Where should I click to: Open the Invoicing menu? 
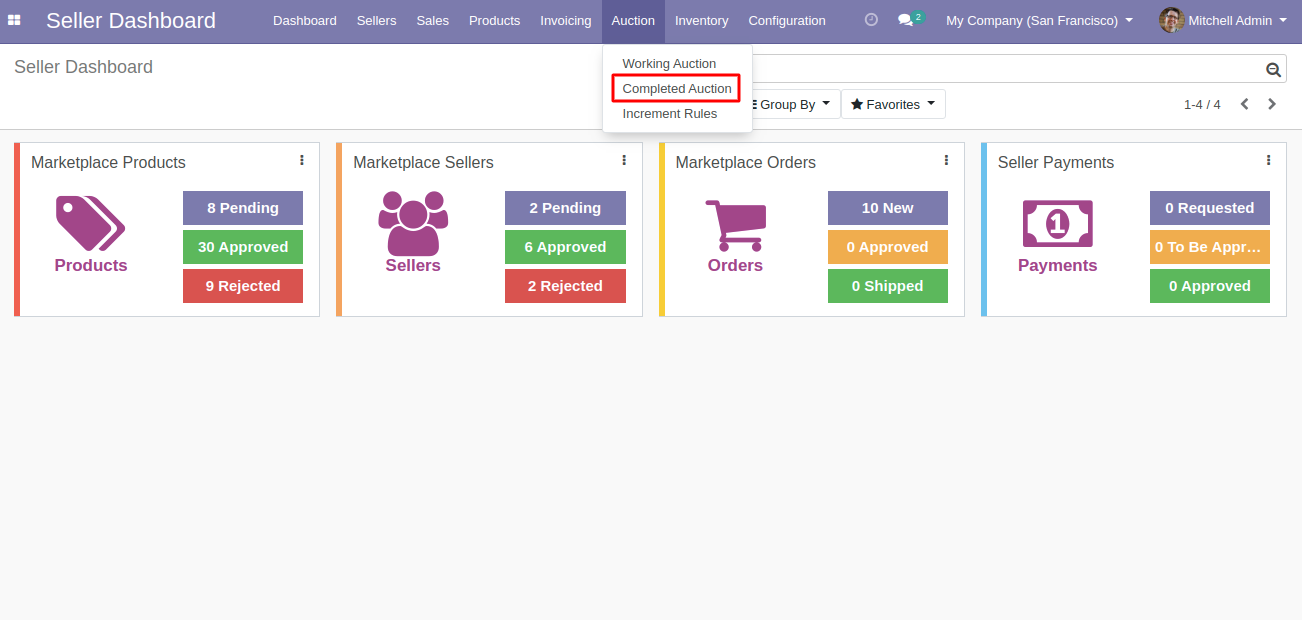click(566, 20)
